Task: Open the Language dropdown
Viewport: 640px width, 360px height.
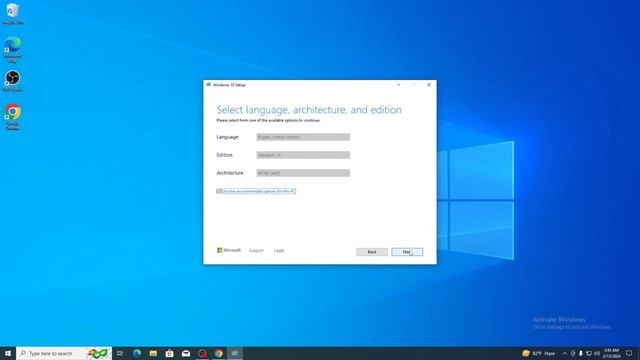Action: click(303, 137)
